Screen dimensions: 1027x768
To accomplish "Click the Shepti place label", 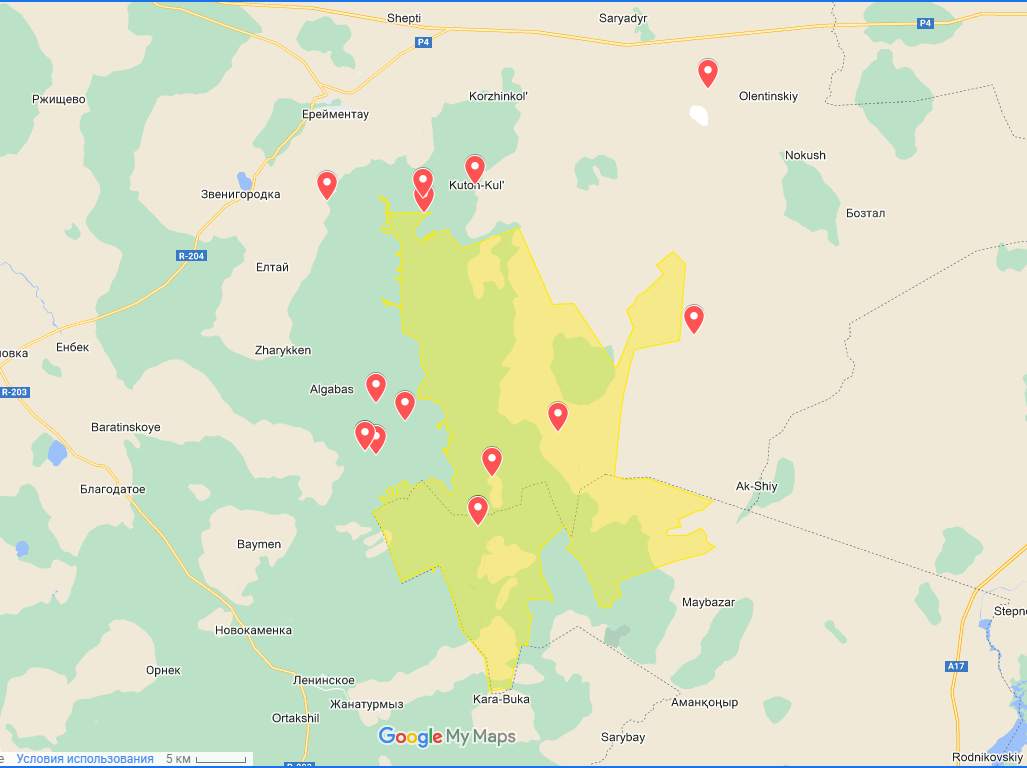I will pyautogui.click(x=403, y=18).
